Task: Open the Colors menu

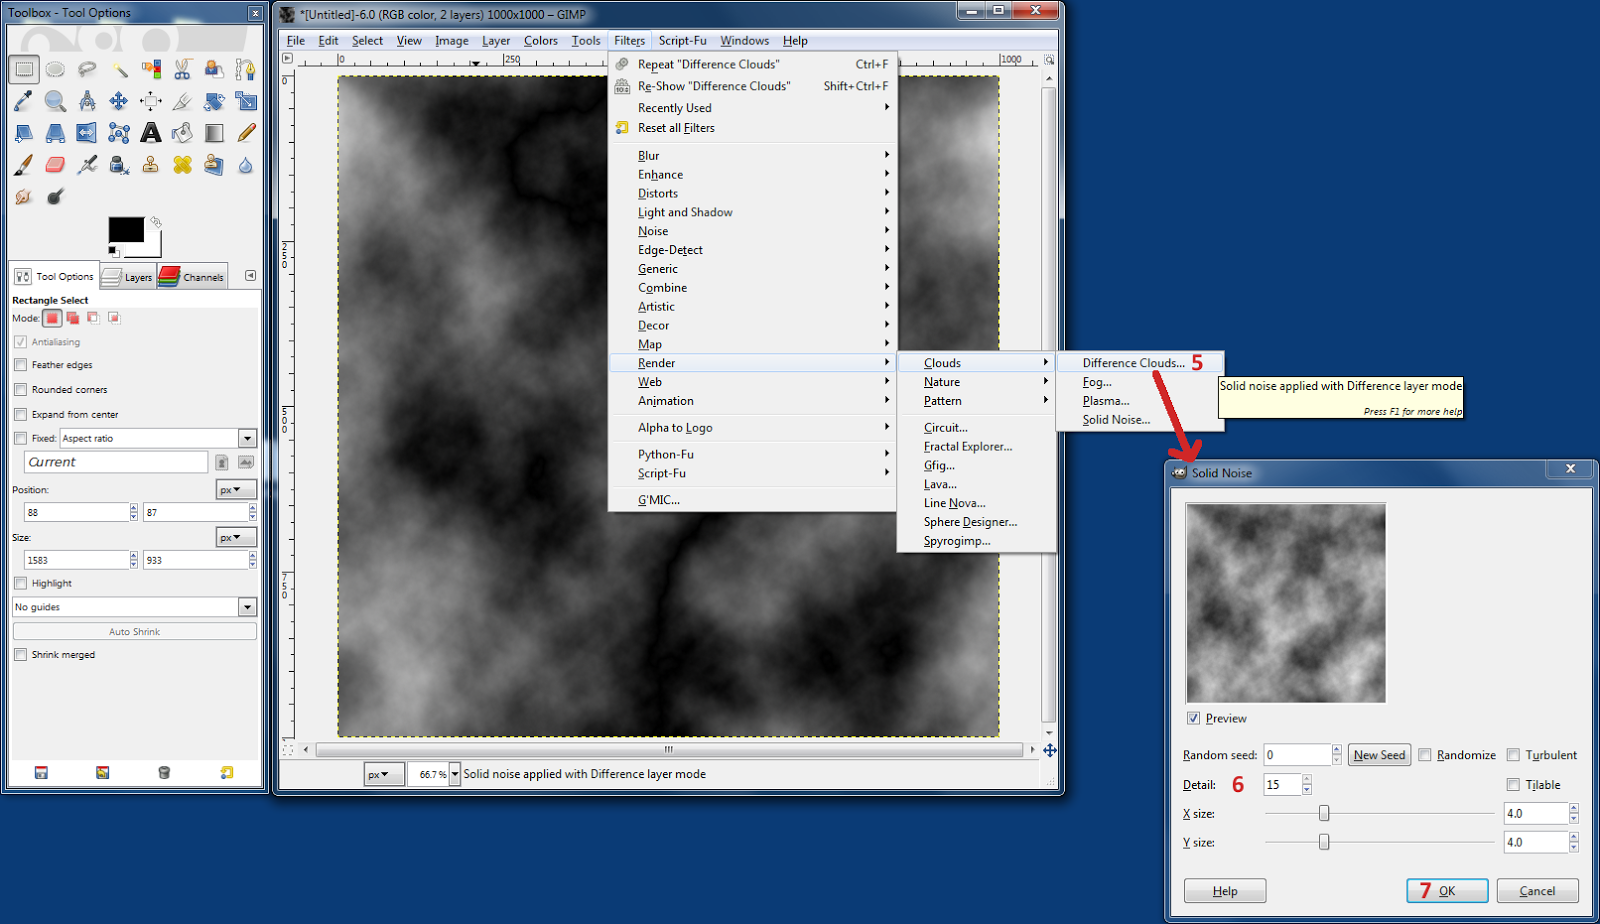Action: pyautogui.click(x=540, y=41)
